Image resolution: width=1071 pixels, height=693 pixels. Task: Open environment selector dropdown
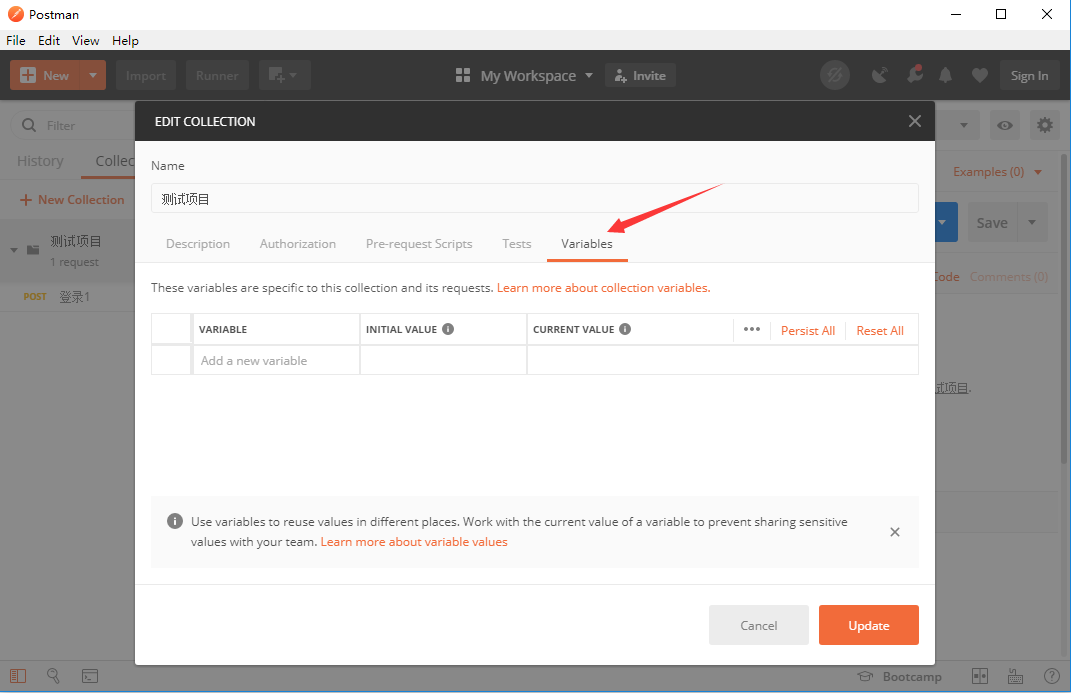click(x=964, y=125)
